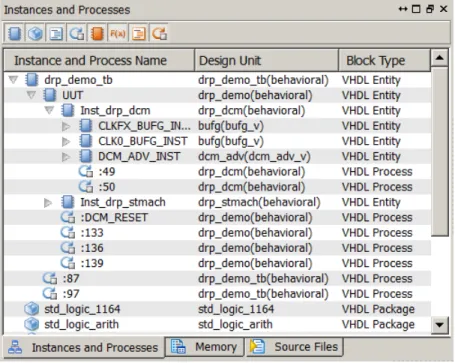Click the process icon beside :49

(86, 172)
